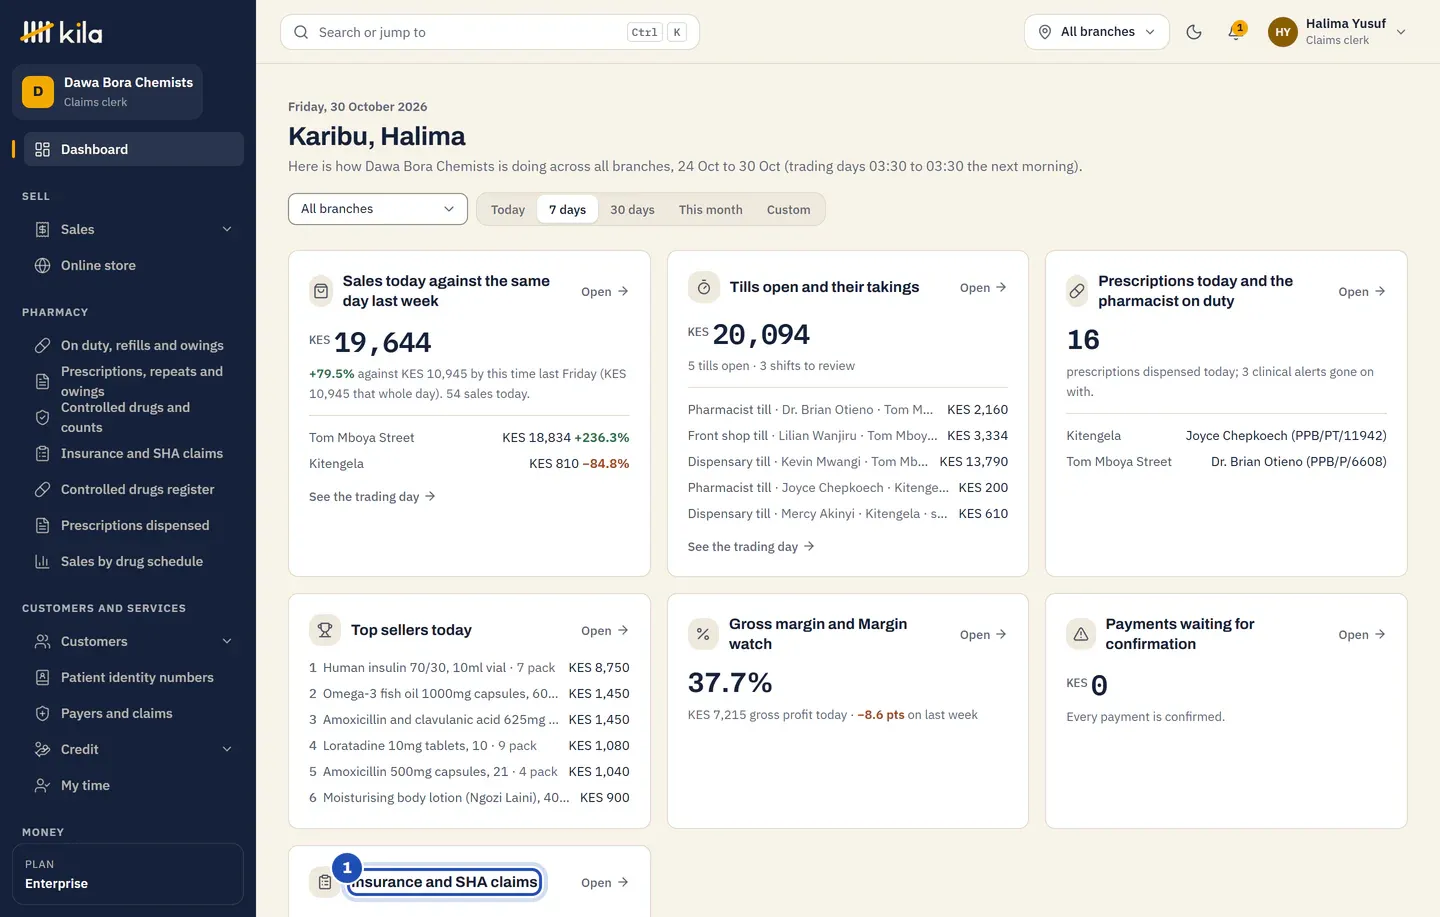The width and height of the screenshot is (1440, 917).
Task: Open Halima Yusuf account menu
Action: click(1338, 32)
